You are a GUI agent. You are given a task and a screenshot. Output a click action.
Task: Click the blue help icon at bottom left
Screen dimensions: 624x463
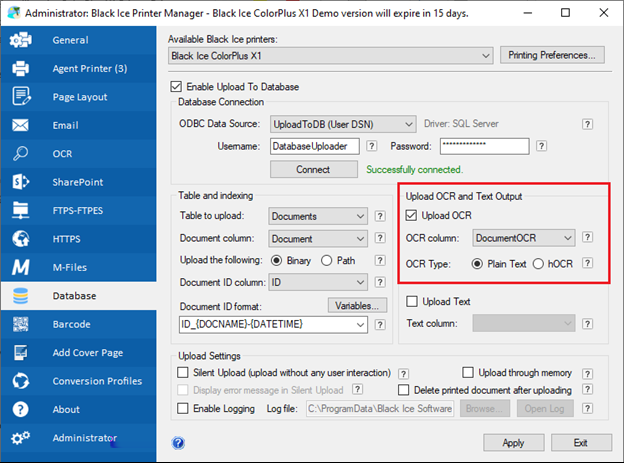(178, 442)
